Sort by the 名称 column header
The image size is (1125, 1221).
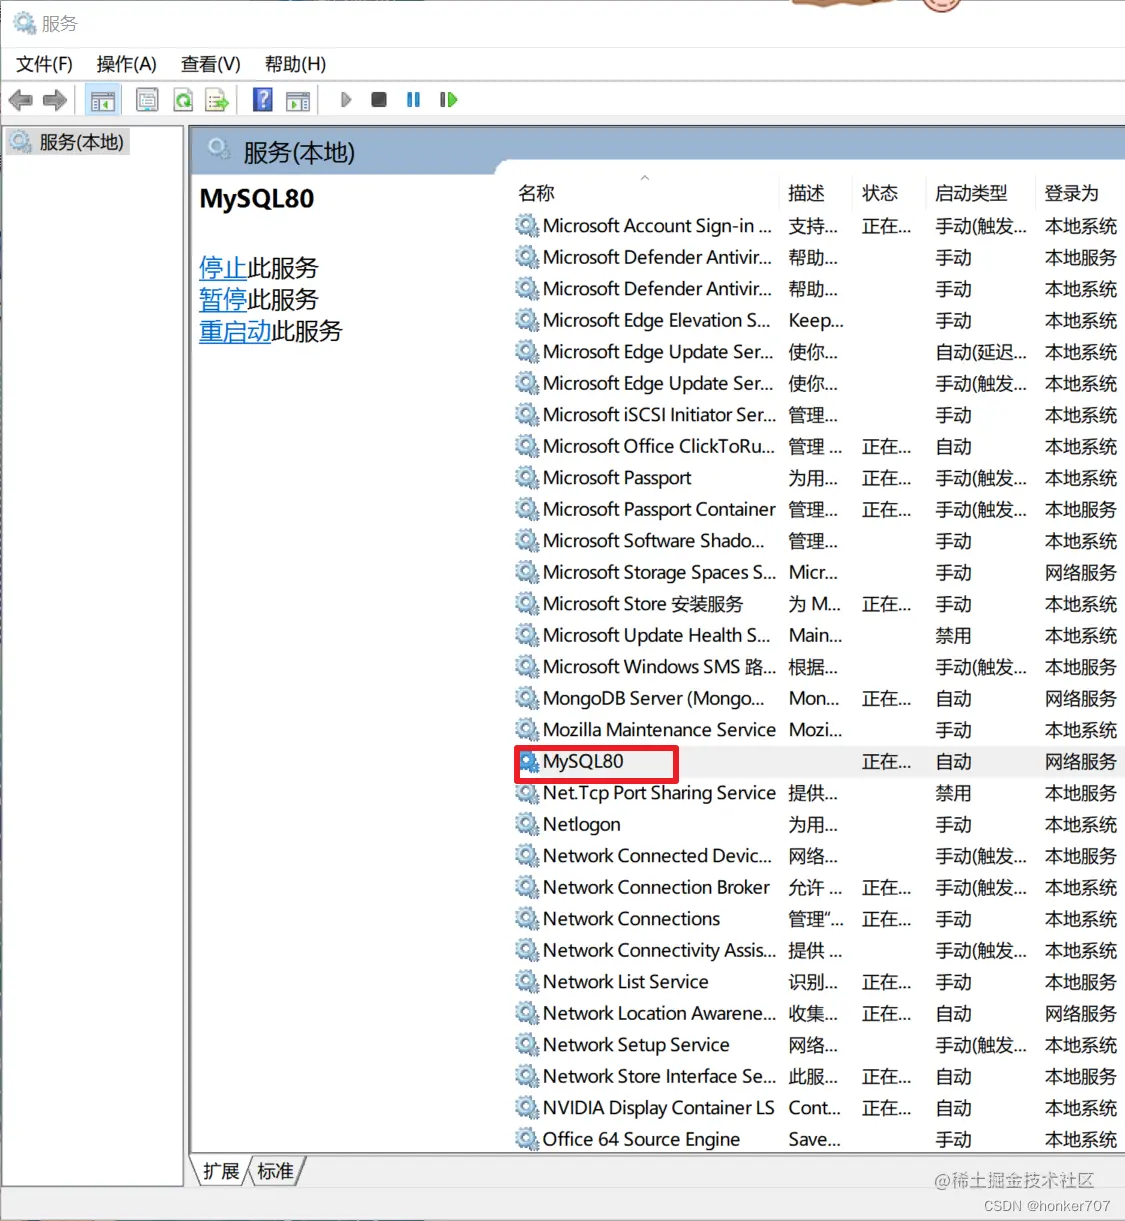click(645, 193)
